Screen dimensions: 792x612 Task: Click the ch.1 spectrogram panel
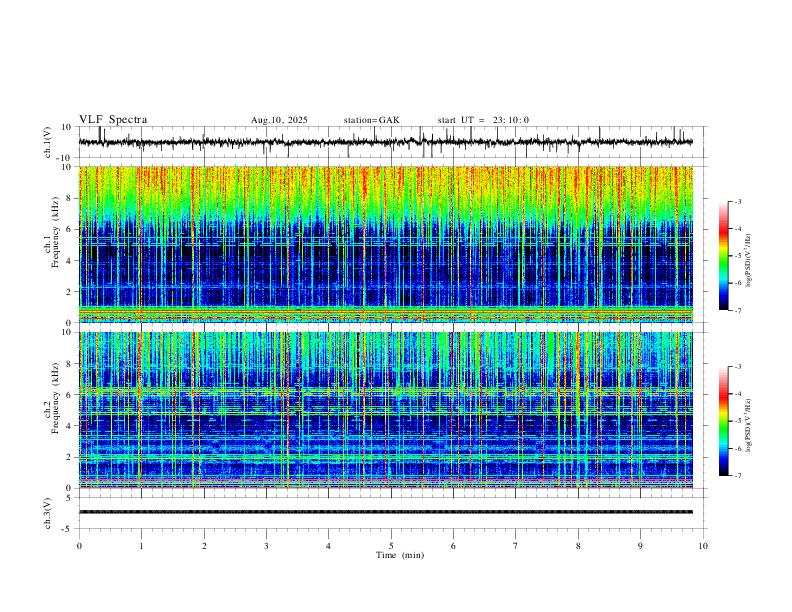click(x=385, y=244)
